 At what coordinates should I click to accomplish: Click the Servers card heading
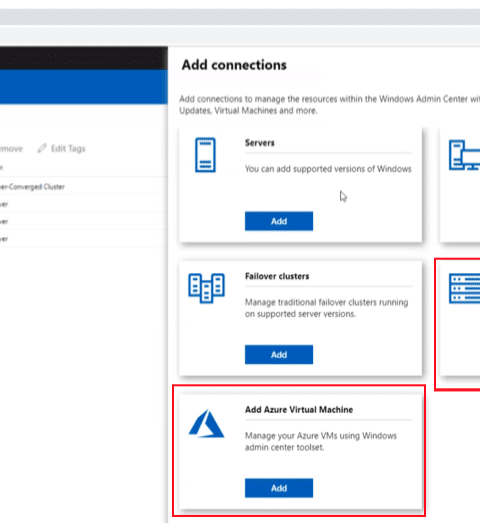pyautogui.click(x=260, y=143)
